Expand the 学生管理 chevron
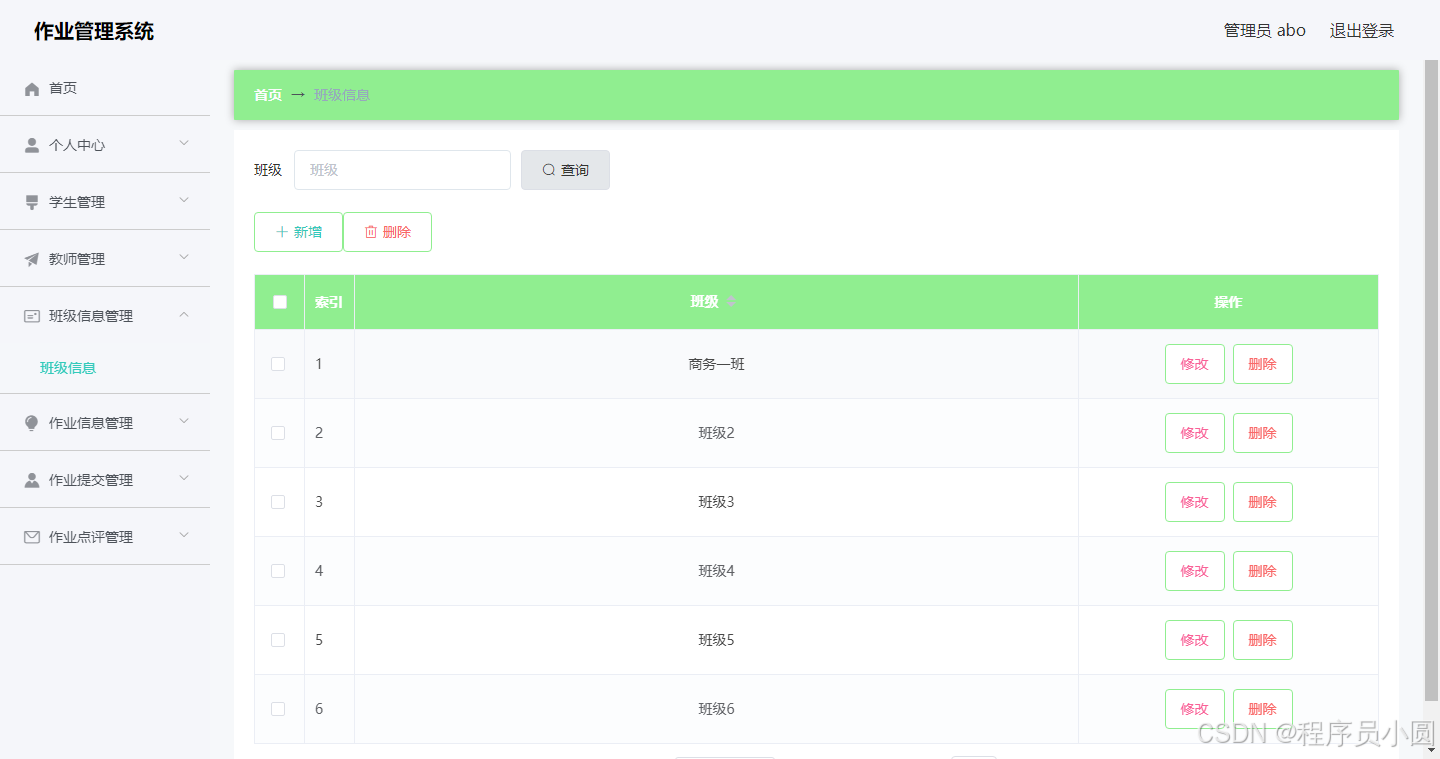The width and height of the screenshot is (1440, 759). pos(184,201)
